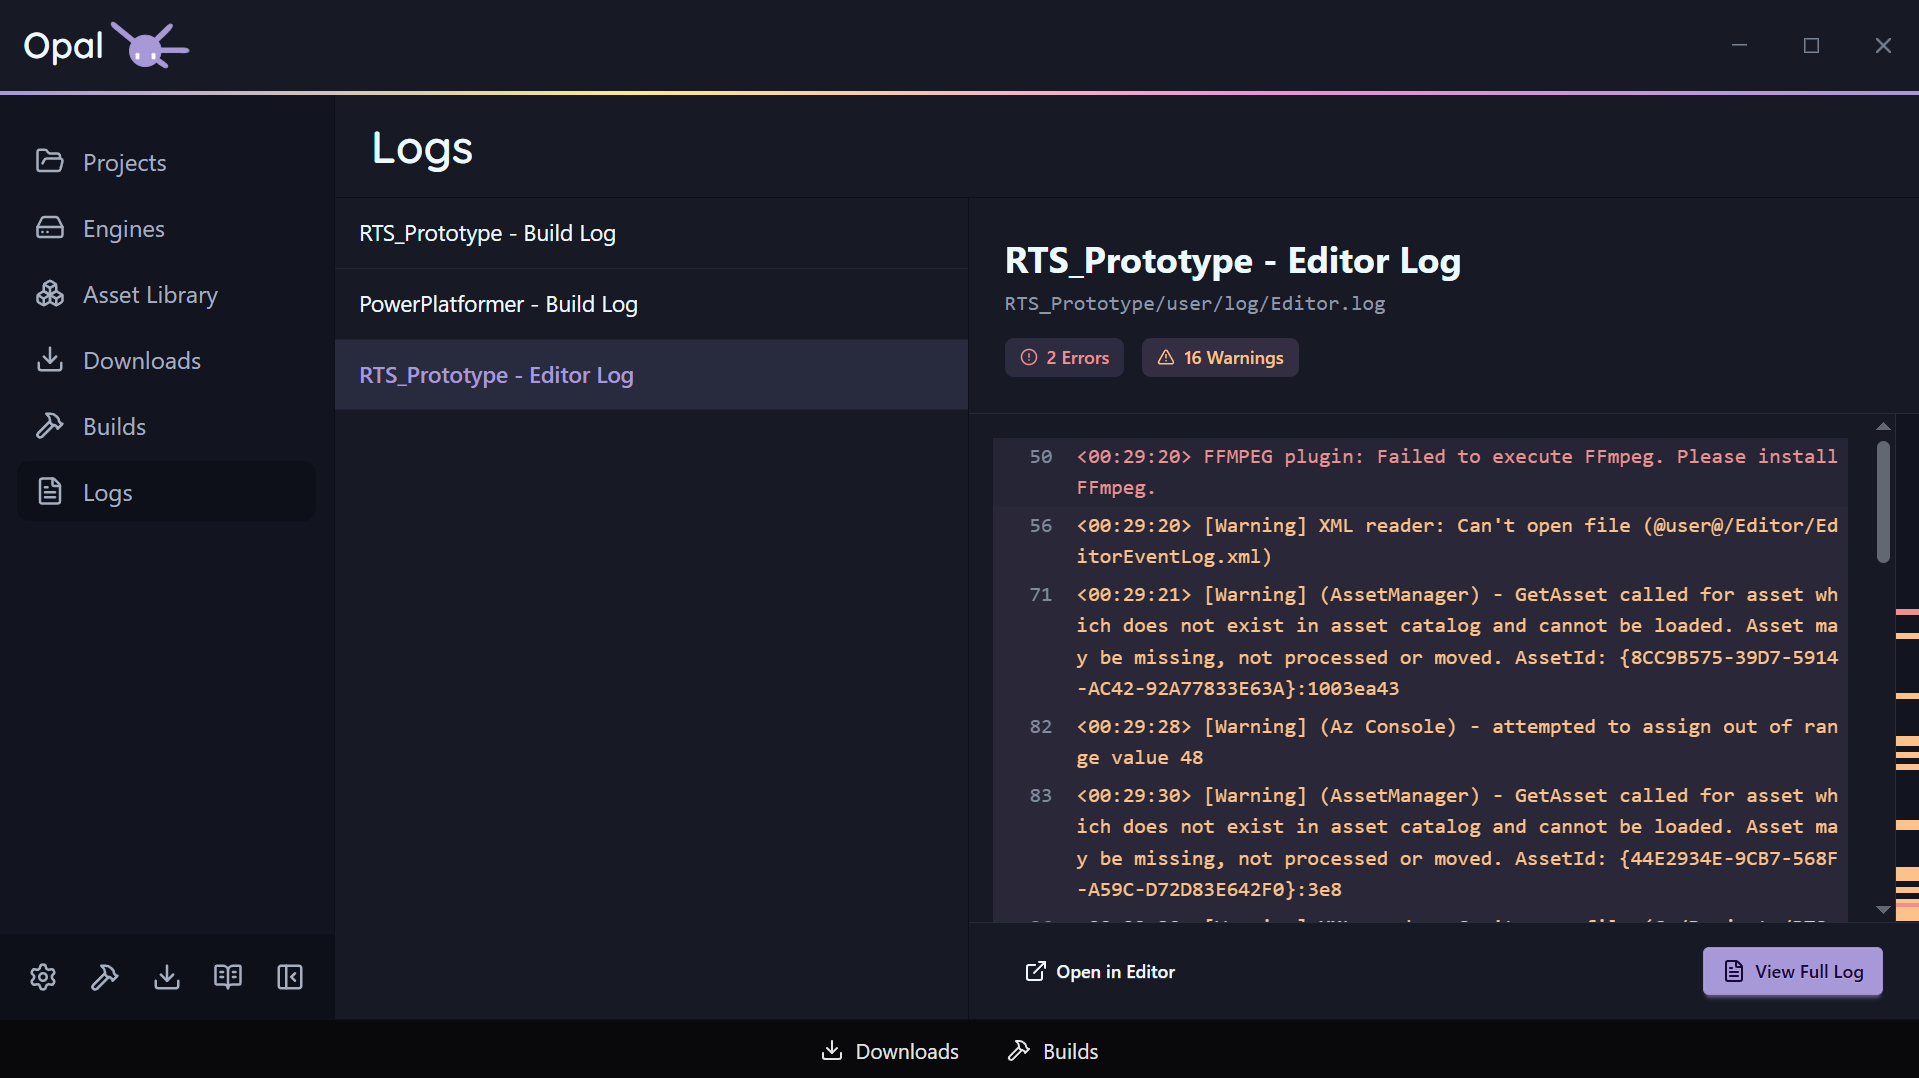1919x1078 pixels.
Task: Click Open in Editor link
Action: (1100, 972)
